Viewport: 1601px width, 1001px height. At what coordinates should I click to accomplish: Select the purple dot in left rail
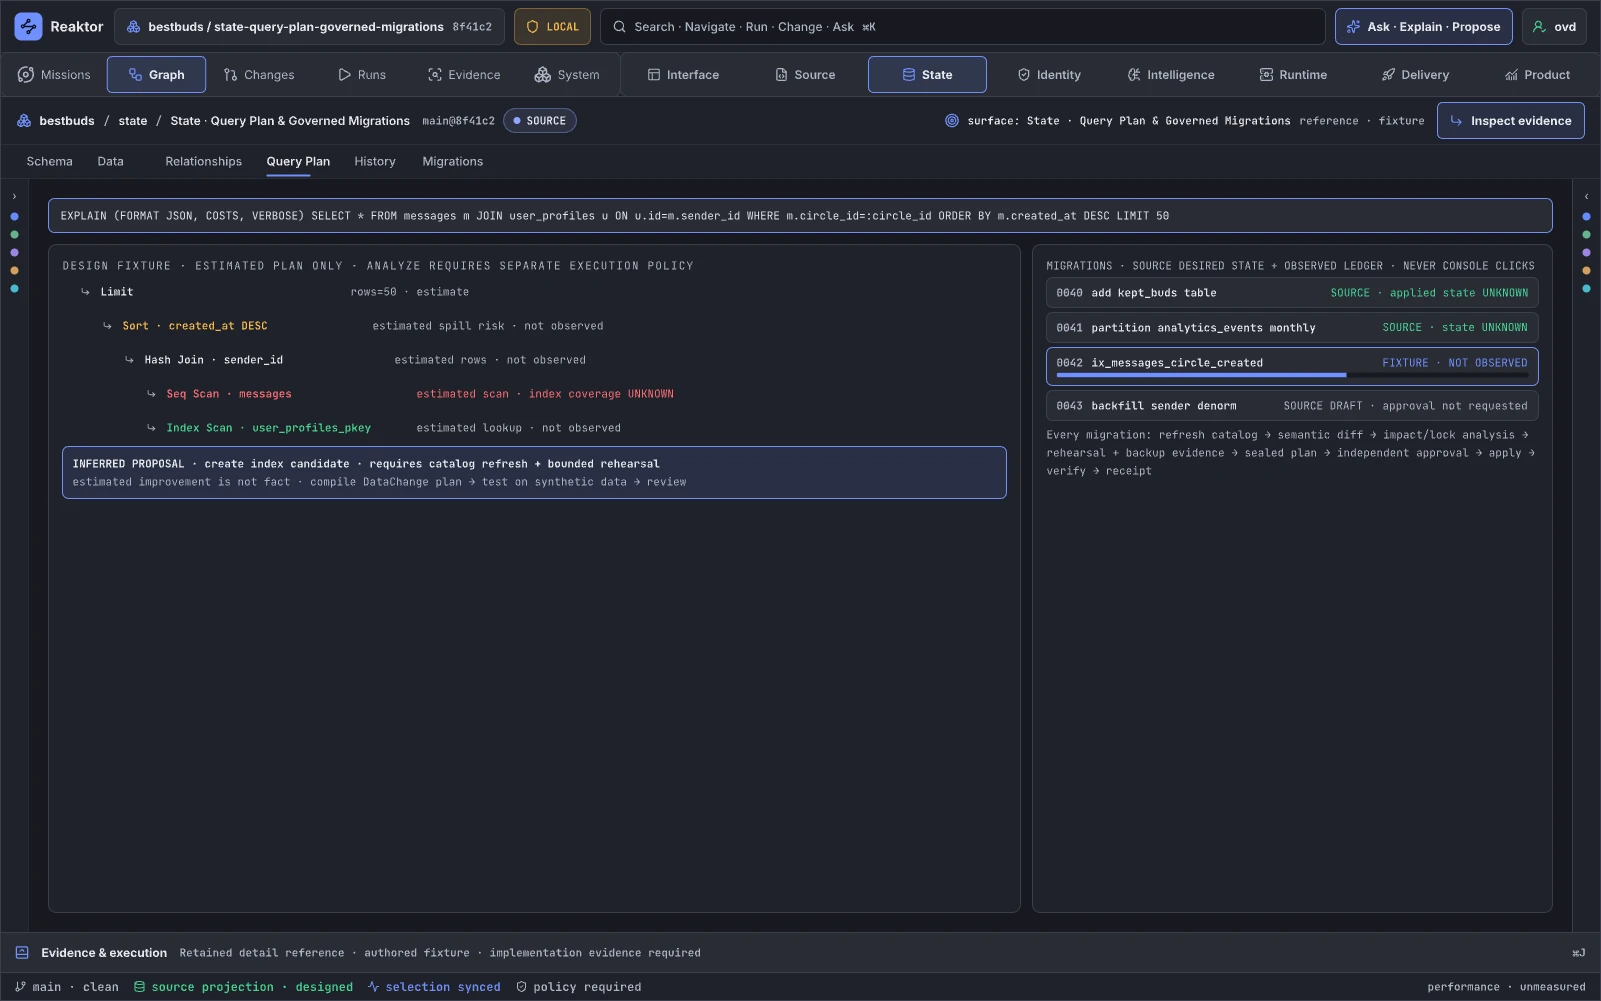[x=14, y=252]
